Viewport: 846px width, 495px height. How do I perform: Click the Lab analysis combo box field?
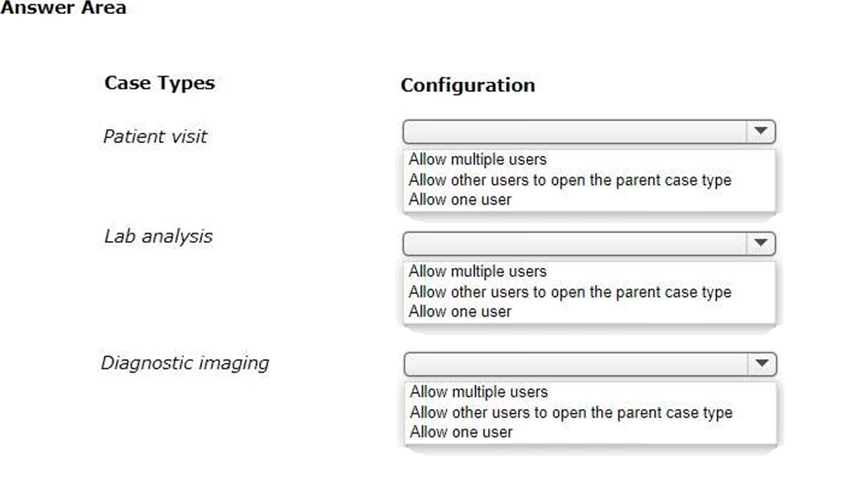[589, 243]
